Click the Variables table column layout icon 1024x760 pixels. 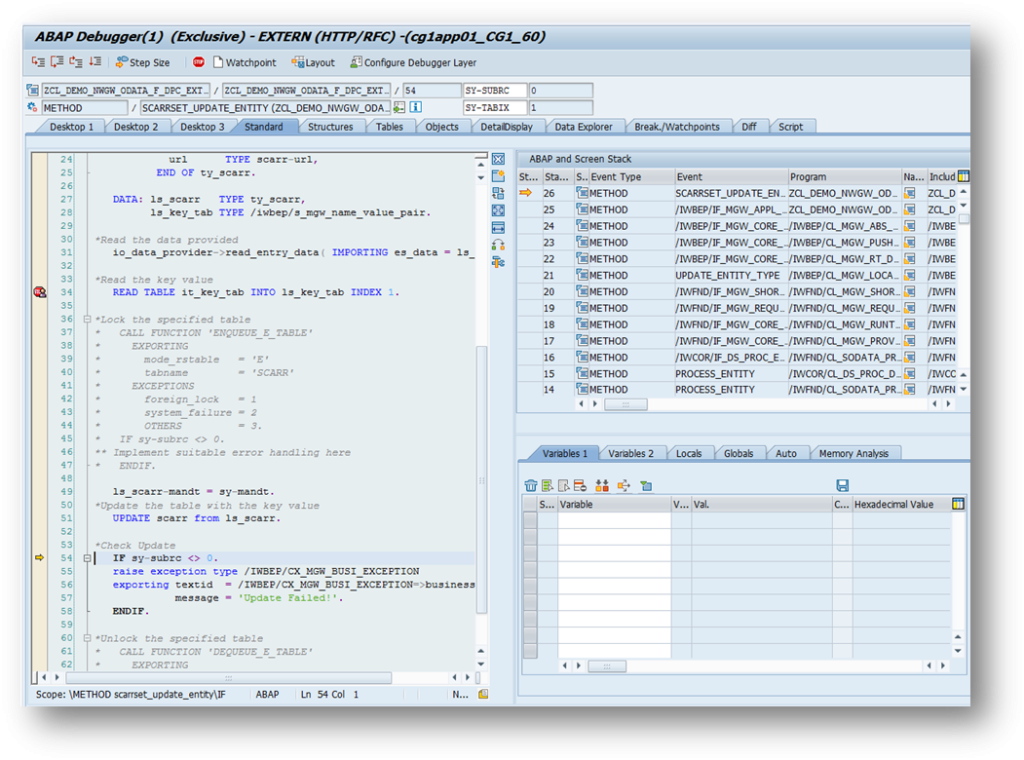958,504
